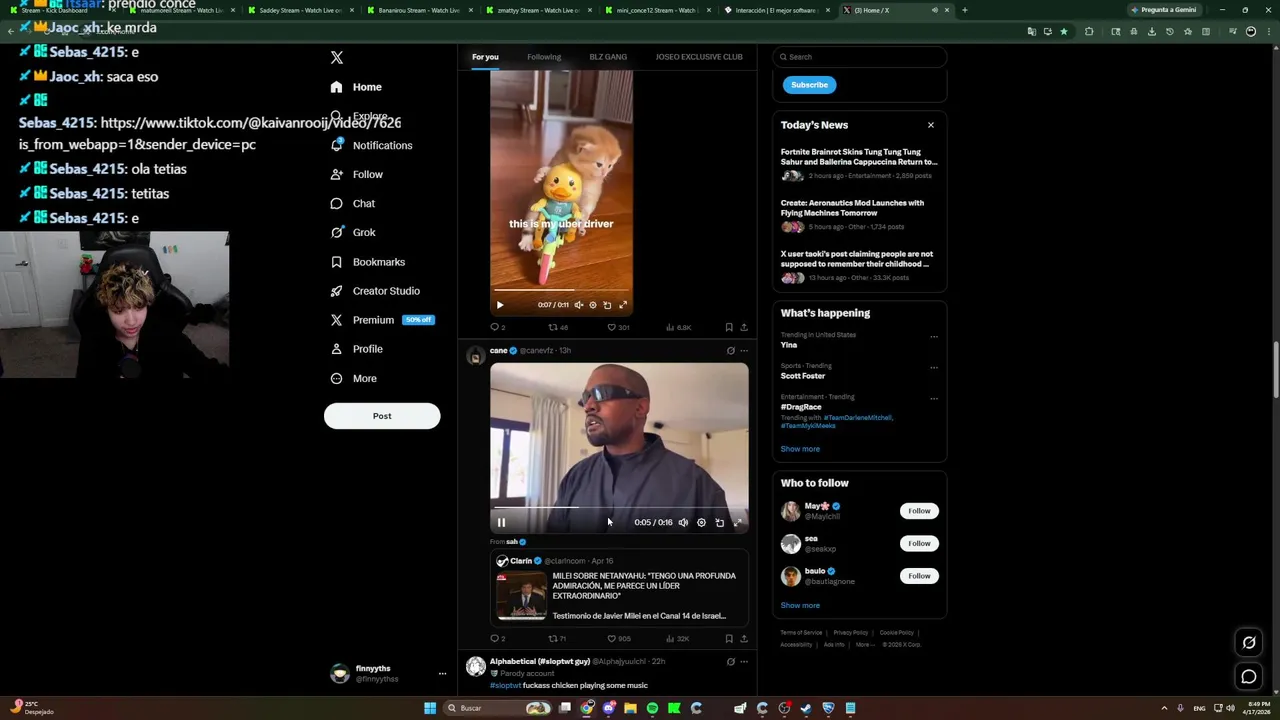The height and width of the screenshot is (720, 1280).
Task: Bookmark the kitten video post
Action: (x=729, y=327)
